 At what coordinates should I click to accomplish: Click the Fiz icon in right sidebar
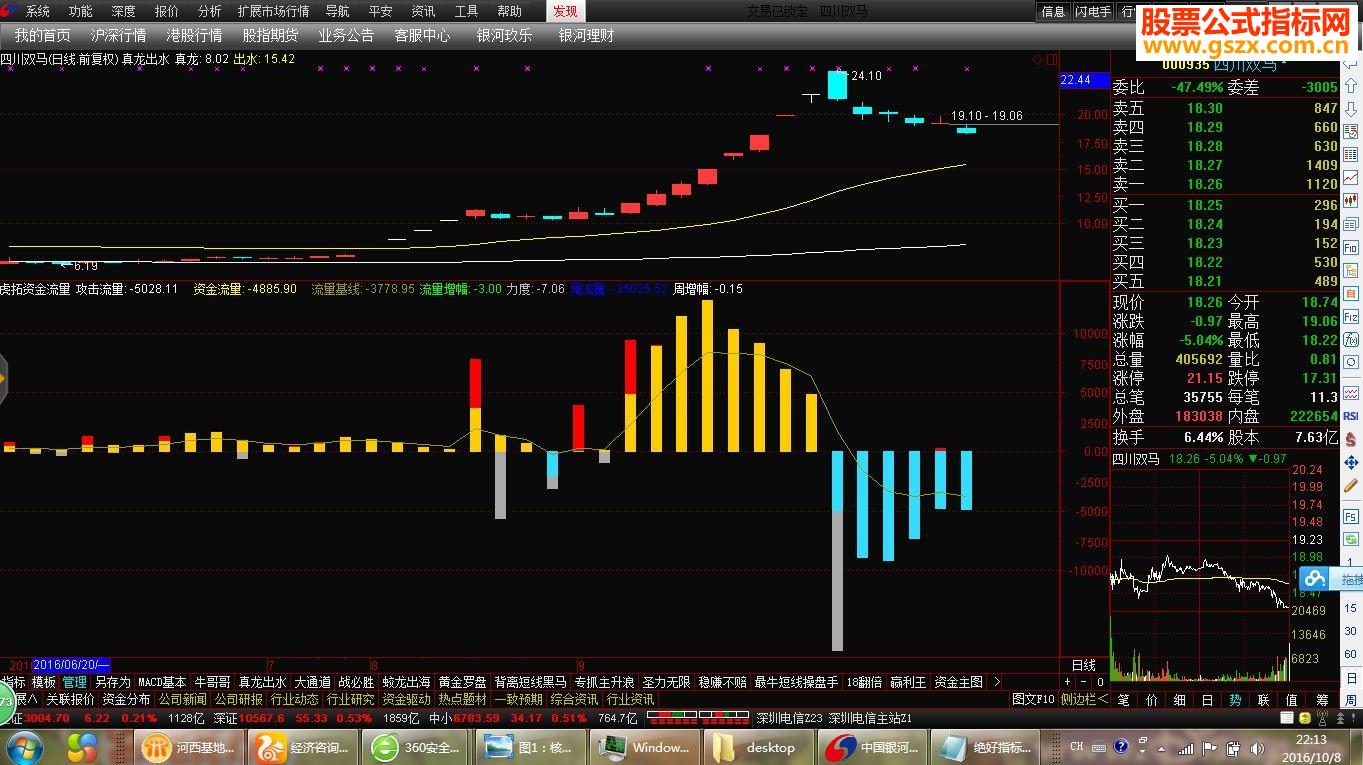1350,316
